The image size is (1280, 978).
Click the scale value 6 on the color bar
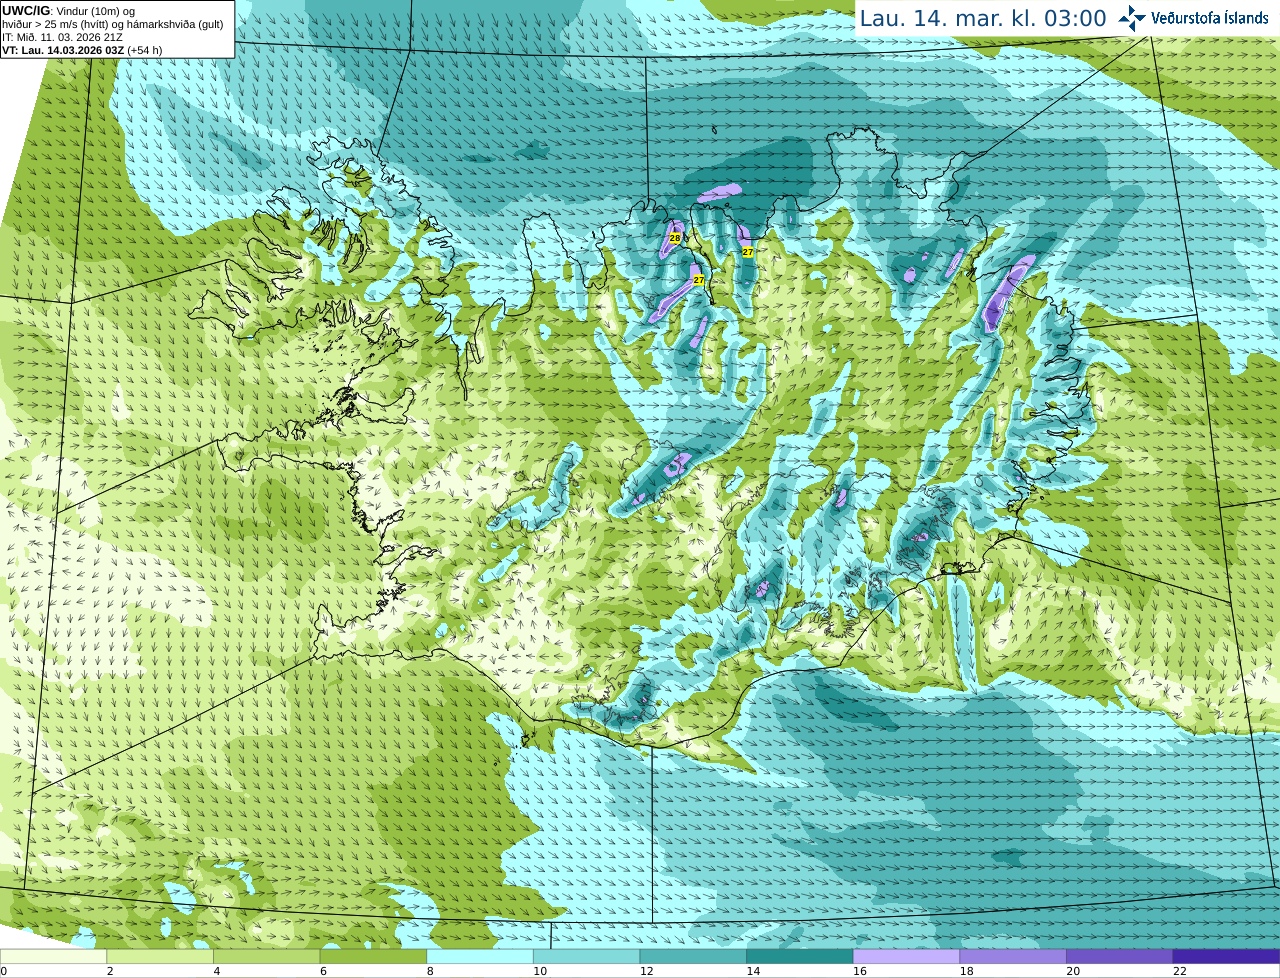coord(324,971)
